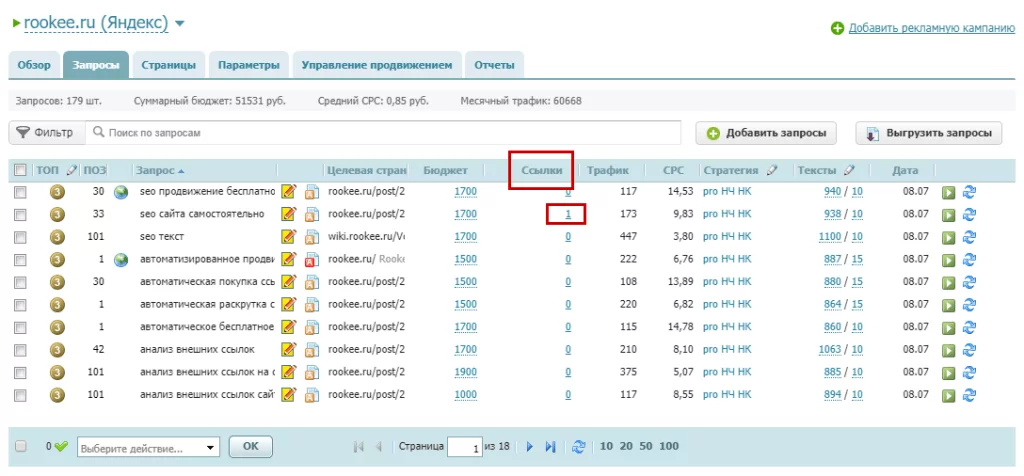1024x476 pixels.
Task: Click the pencil icon beside ТОП column header
Action: tap(71, 170)
